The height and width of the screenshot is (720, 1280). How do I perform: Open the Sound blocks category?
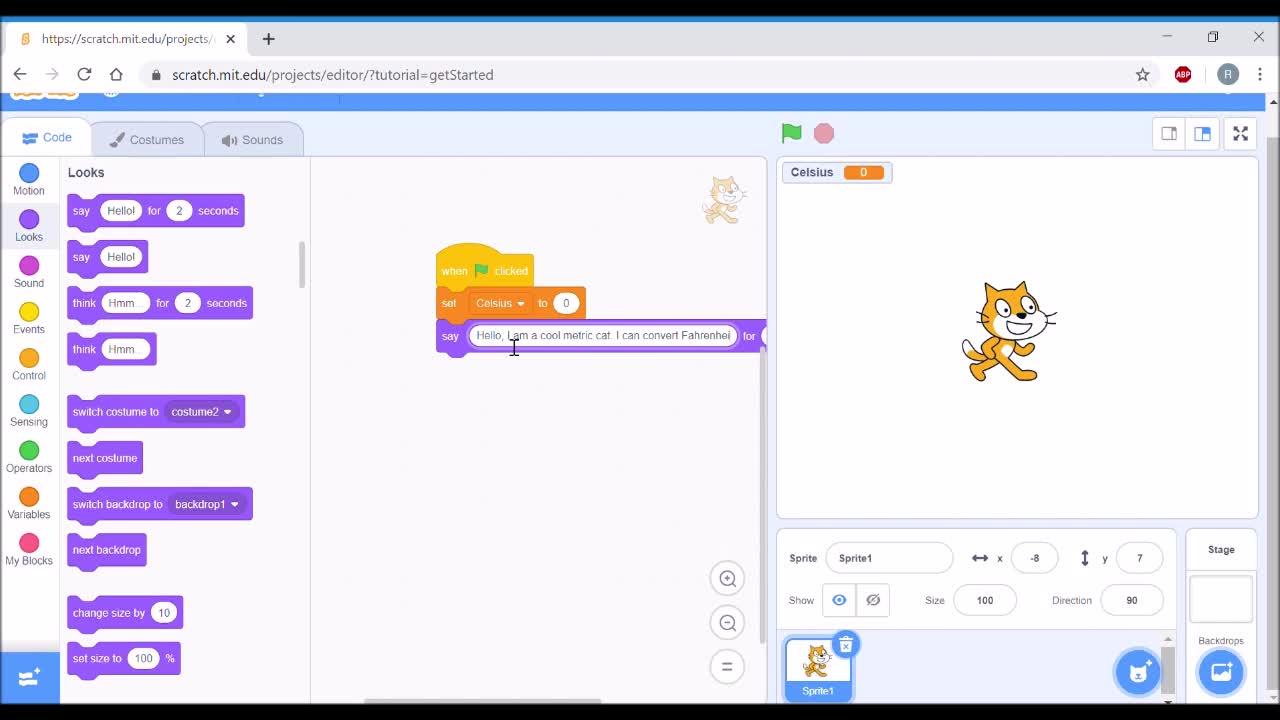tap(29, 272)
